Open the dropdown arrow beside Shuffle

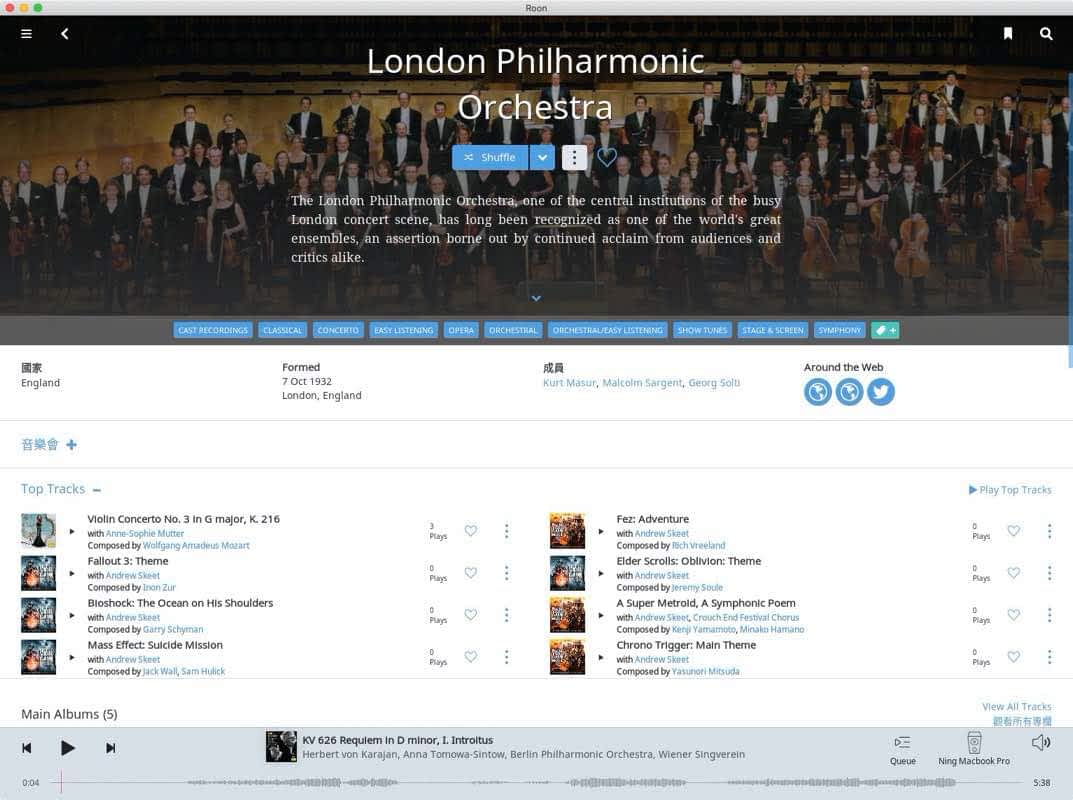tap(542, 157)
